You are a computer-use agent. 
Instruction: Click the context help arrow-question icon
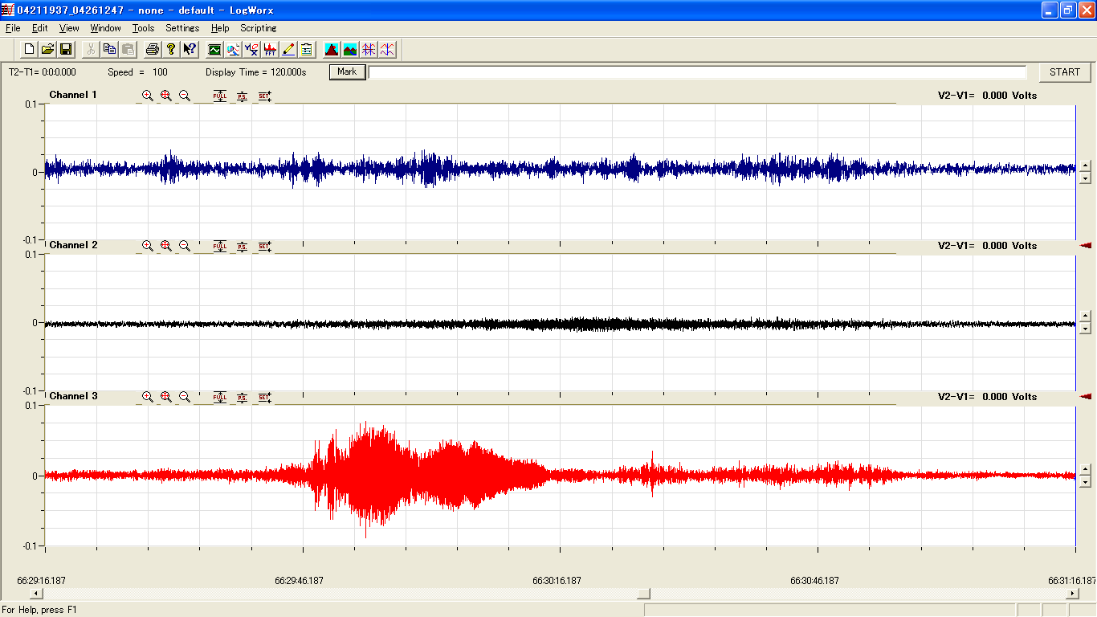pyautogui.click(x=189, y=49)
